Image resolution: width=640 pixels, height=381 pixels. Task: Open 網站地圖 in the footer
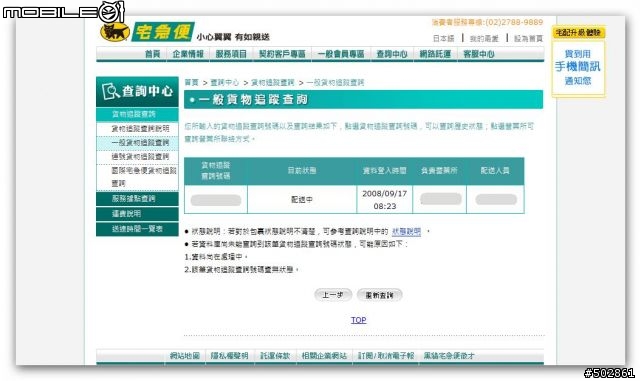pyautogui.click(x=184, y=356)
